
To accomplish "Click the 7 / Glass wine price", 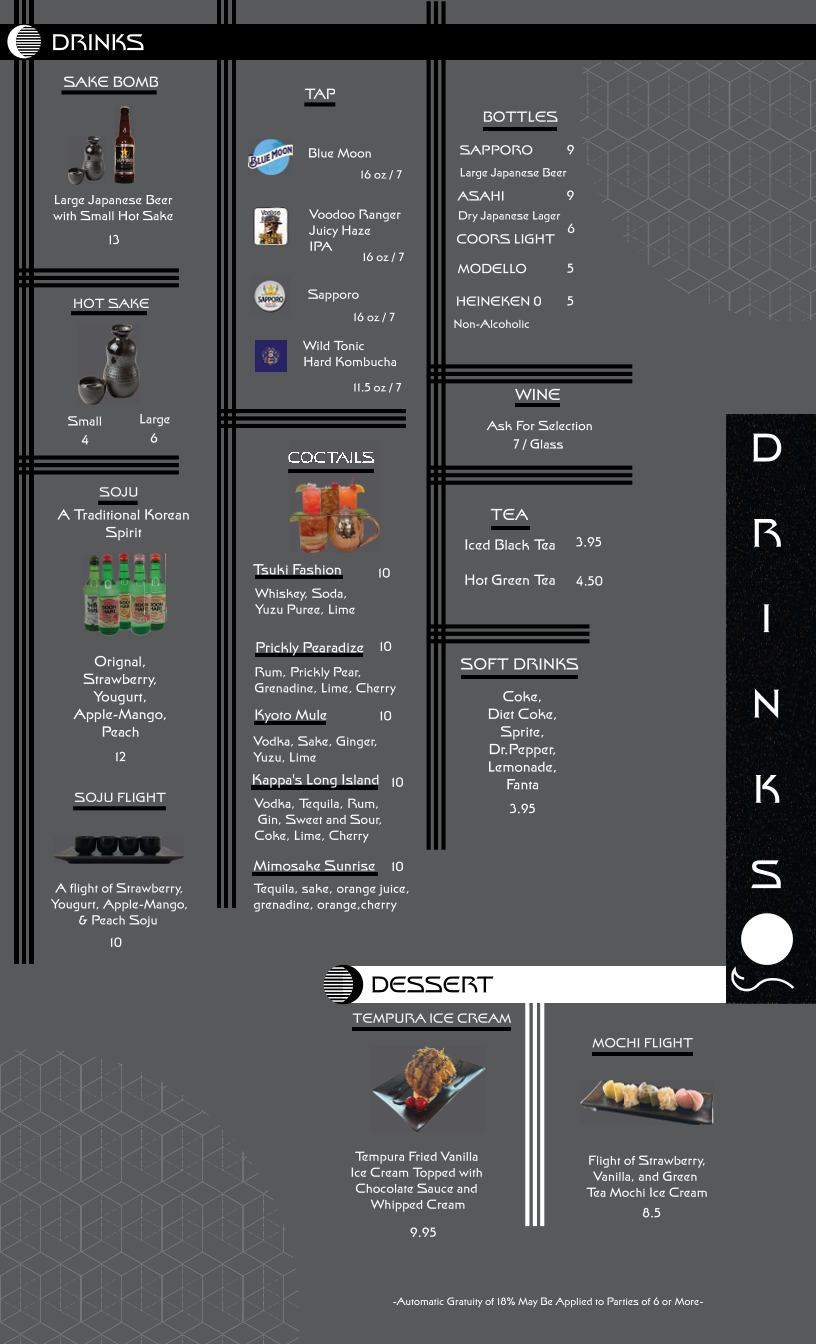I will pyautogui.click(x=538, y=444).
